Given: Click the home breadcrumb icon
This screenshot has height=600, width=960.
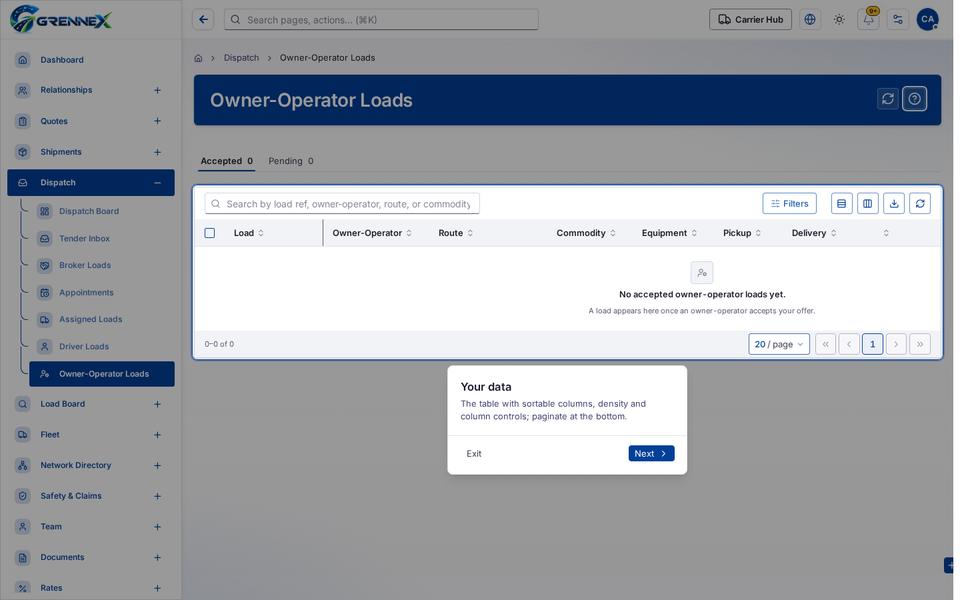Looking at the screenshot, I should 198,58.
